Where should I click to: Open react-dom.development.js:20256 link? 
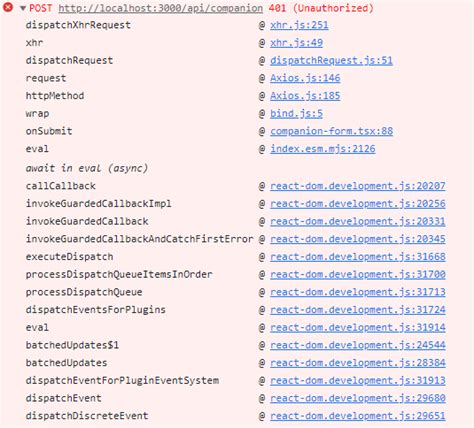358,204
